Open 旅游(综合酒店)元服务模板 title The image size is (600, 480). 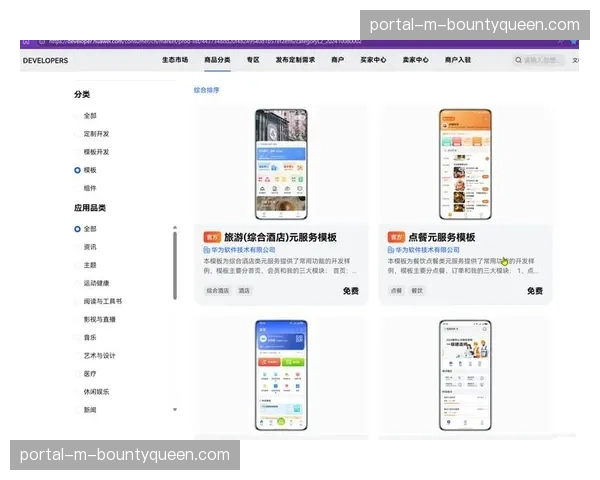point(280,237)
